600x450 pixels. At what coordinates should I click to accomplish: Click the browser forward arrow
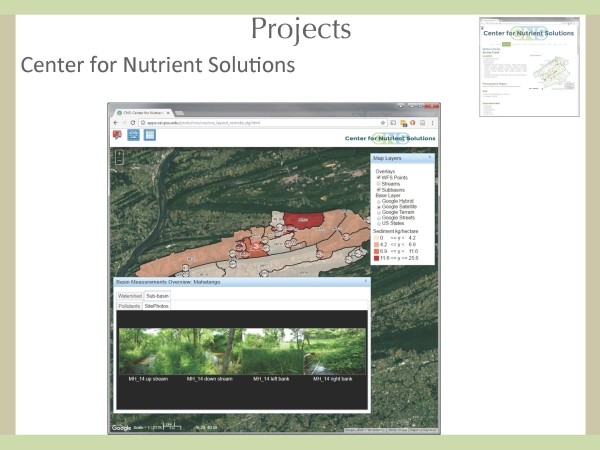click(124, 123)
